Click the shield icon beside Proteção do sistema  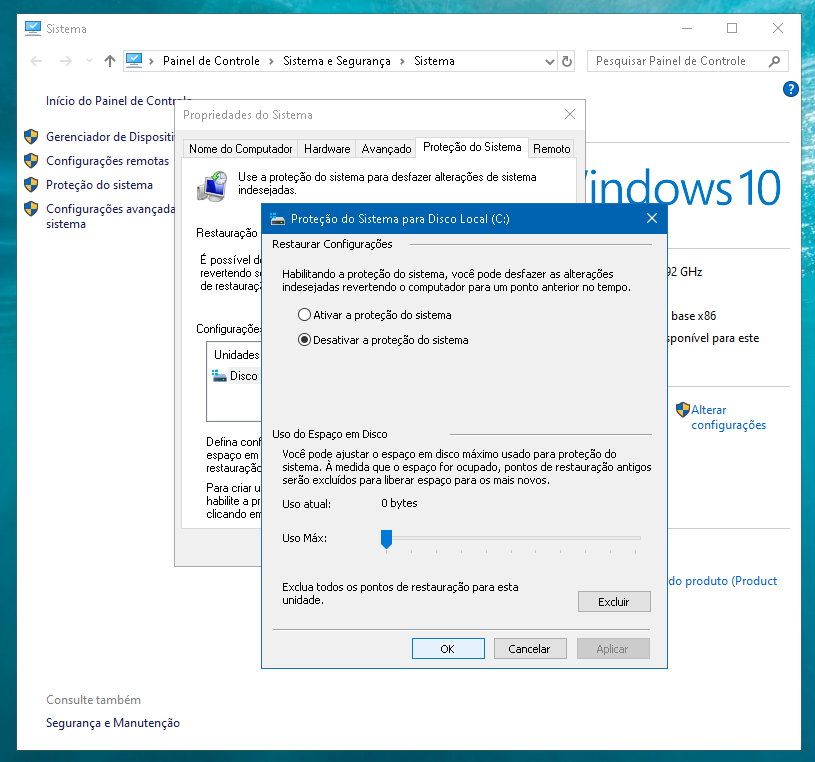click(x=31, y=185)
